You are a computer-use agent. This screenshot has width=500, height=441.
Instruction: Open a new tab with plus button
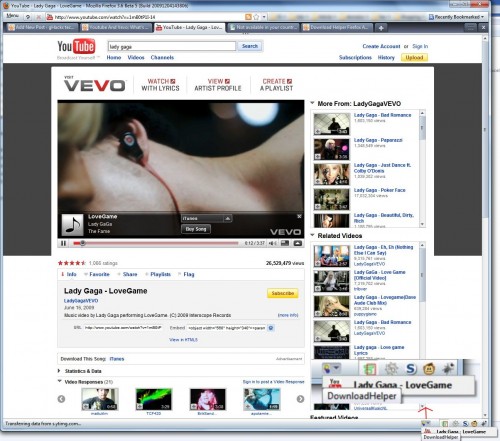click(x=381, y=28)
